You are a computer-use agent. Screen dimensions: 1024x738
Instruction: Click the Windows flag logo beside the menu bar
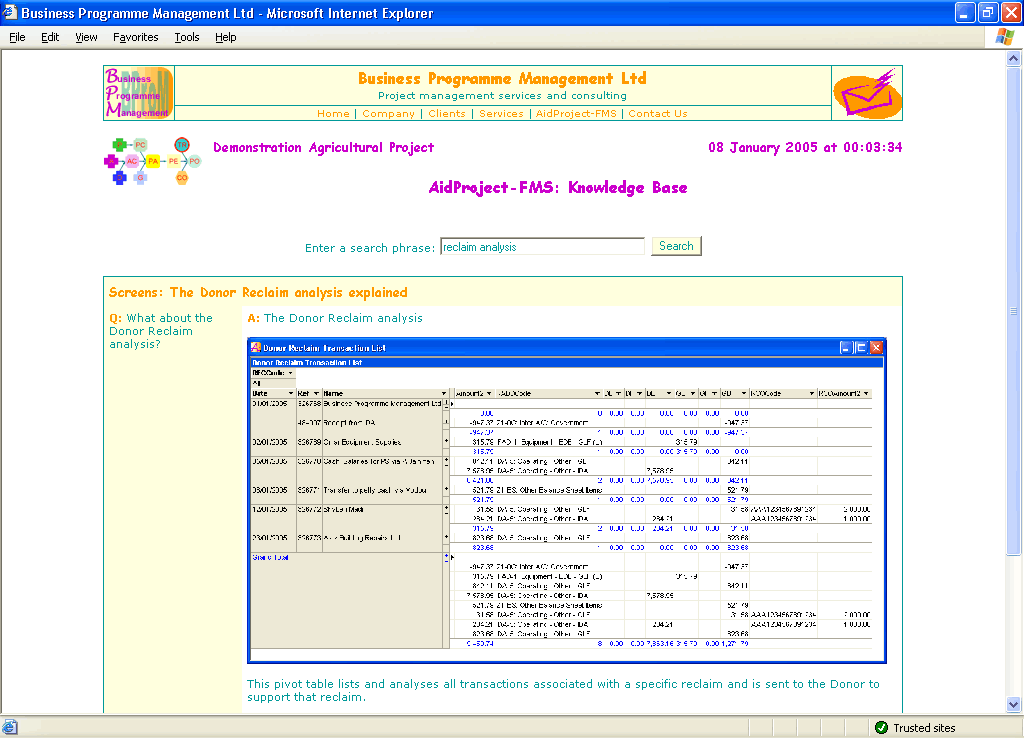click(x=1004, y=37)
